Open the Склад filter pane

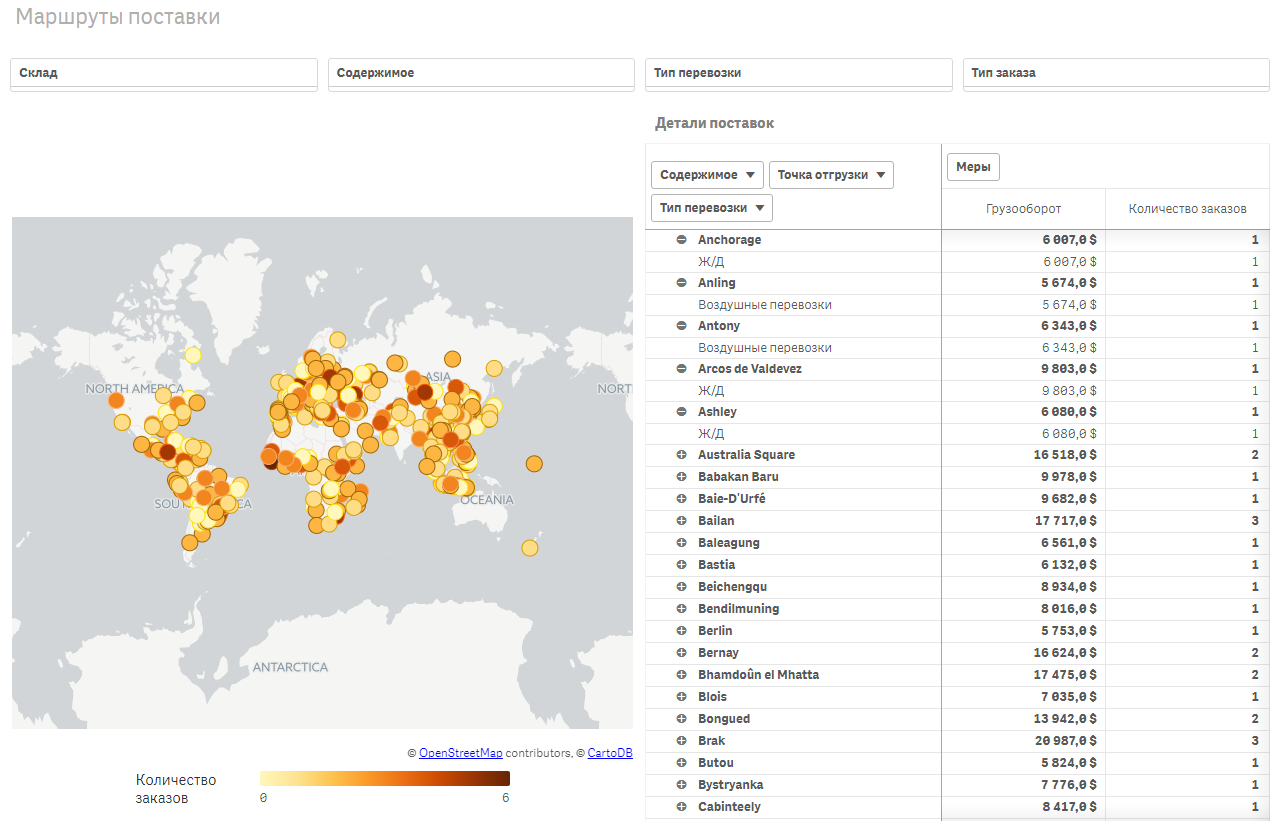(163, 74)
